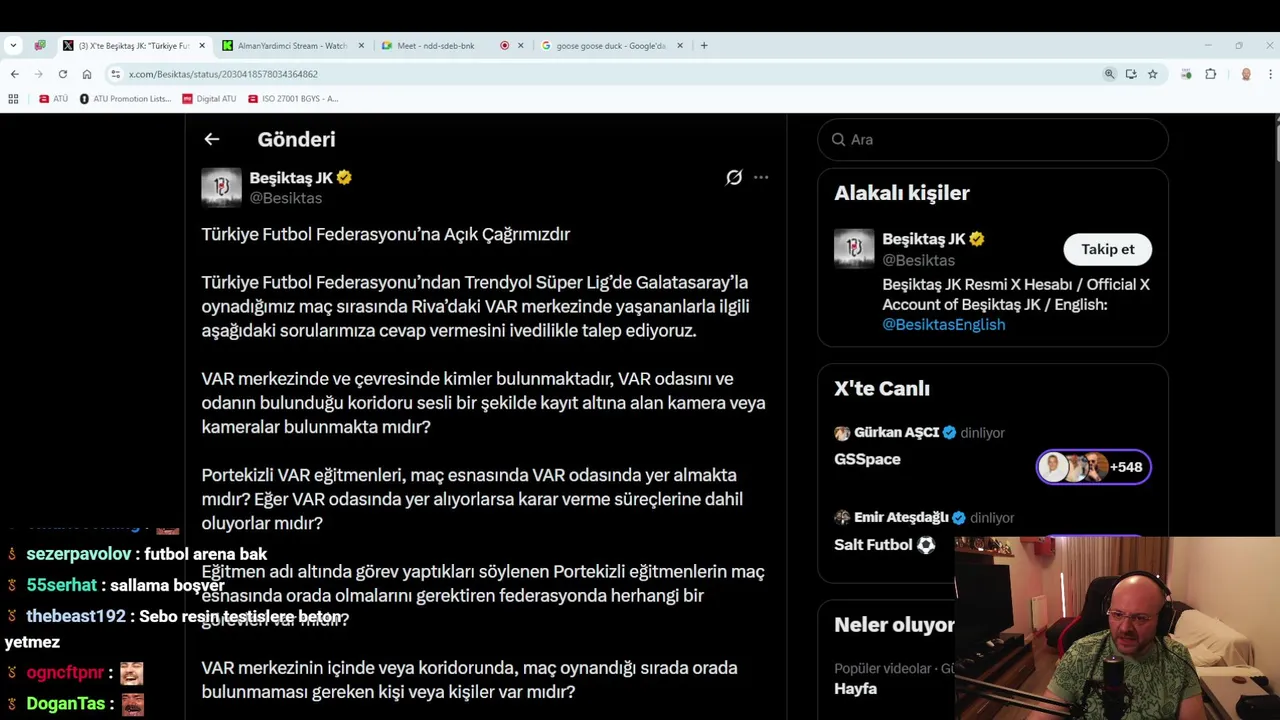Select the x.com URL in the address bar
This screenshot has height=720, width=1280.
(x=223, y=74)
